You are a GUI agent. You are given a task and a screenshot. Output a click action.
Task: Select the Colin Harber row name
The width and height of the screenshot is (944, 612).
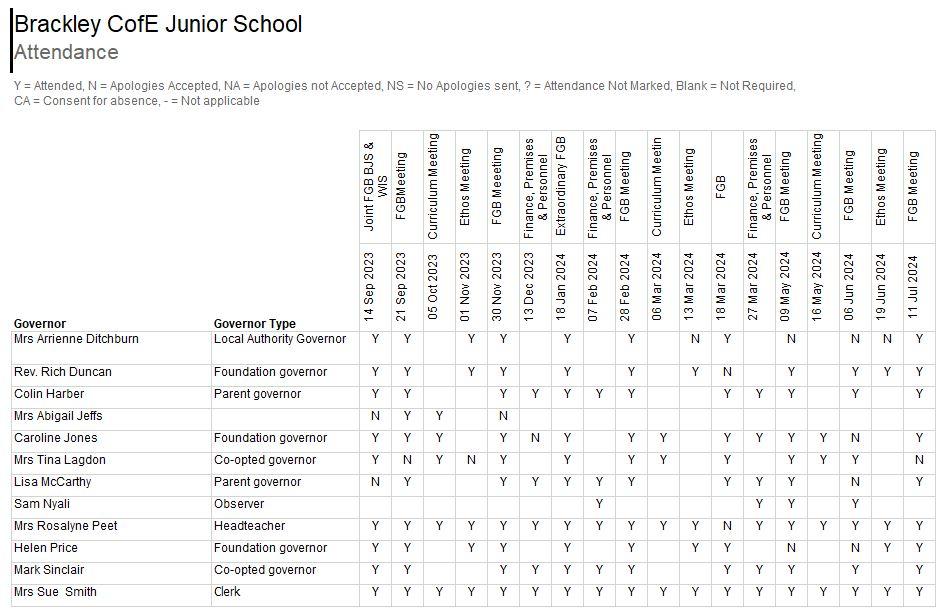pyautogui.click(x=49, y=394)
